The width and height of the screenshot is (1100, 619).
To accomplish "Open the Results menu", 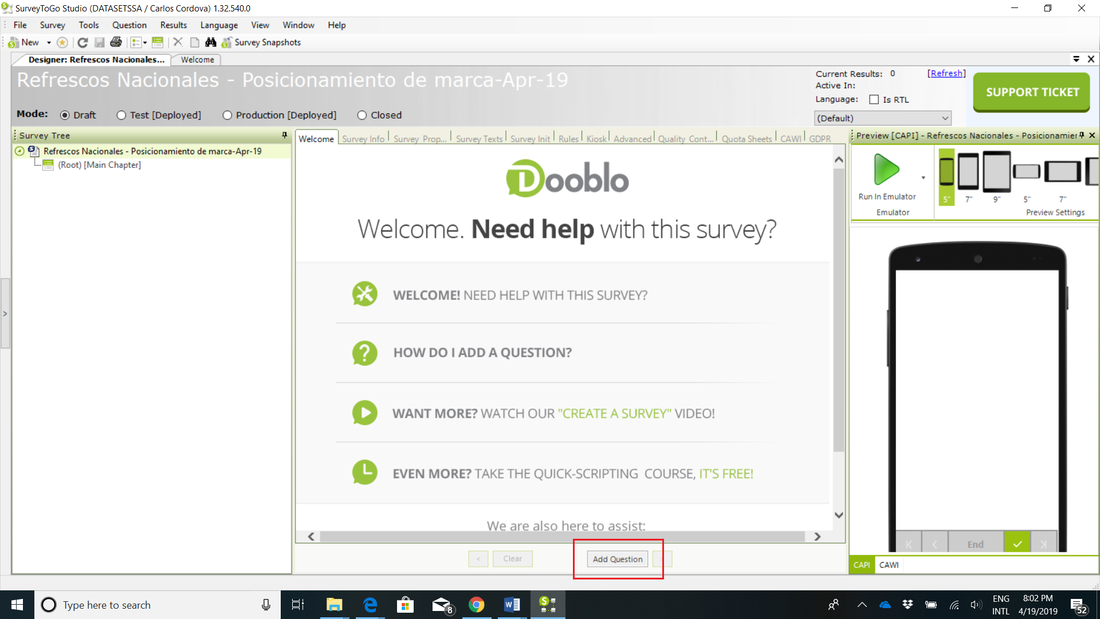I will click(173, 25).
